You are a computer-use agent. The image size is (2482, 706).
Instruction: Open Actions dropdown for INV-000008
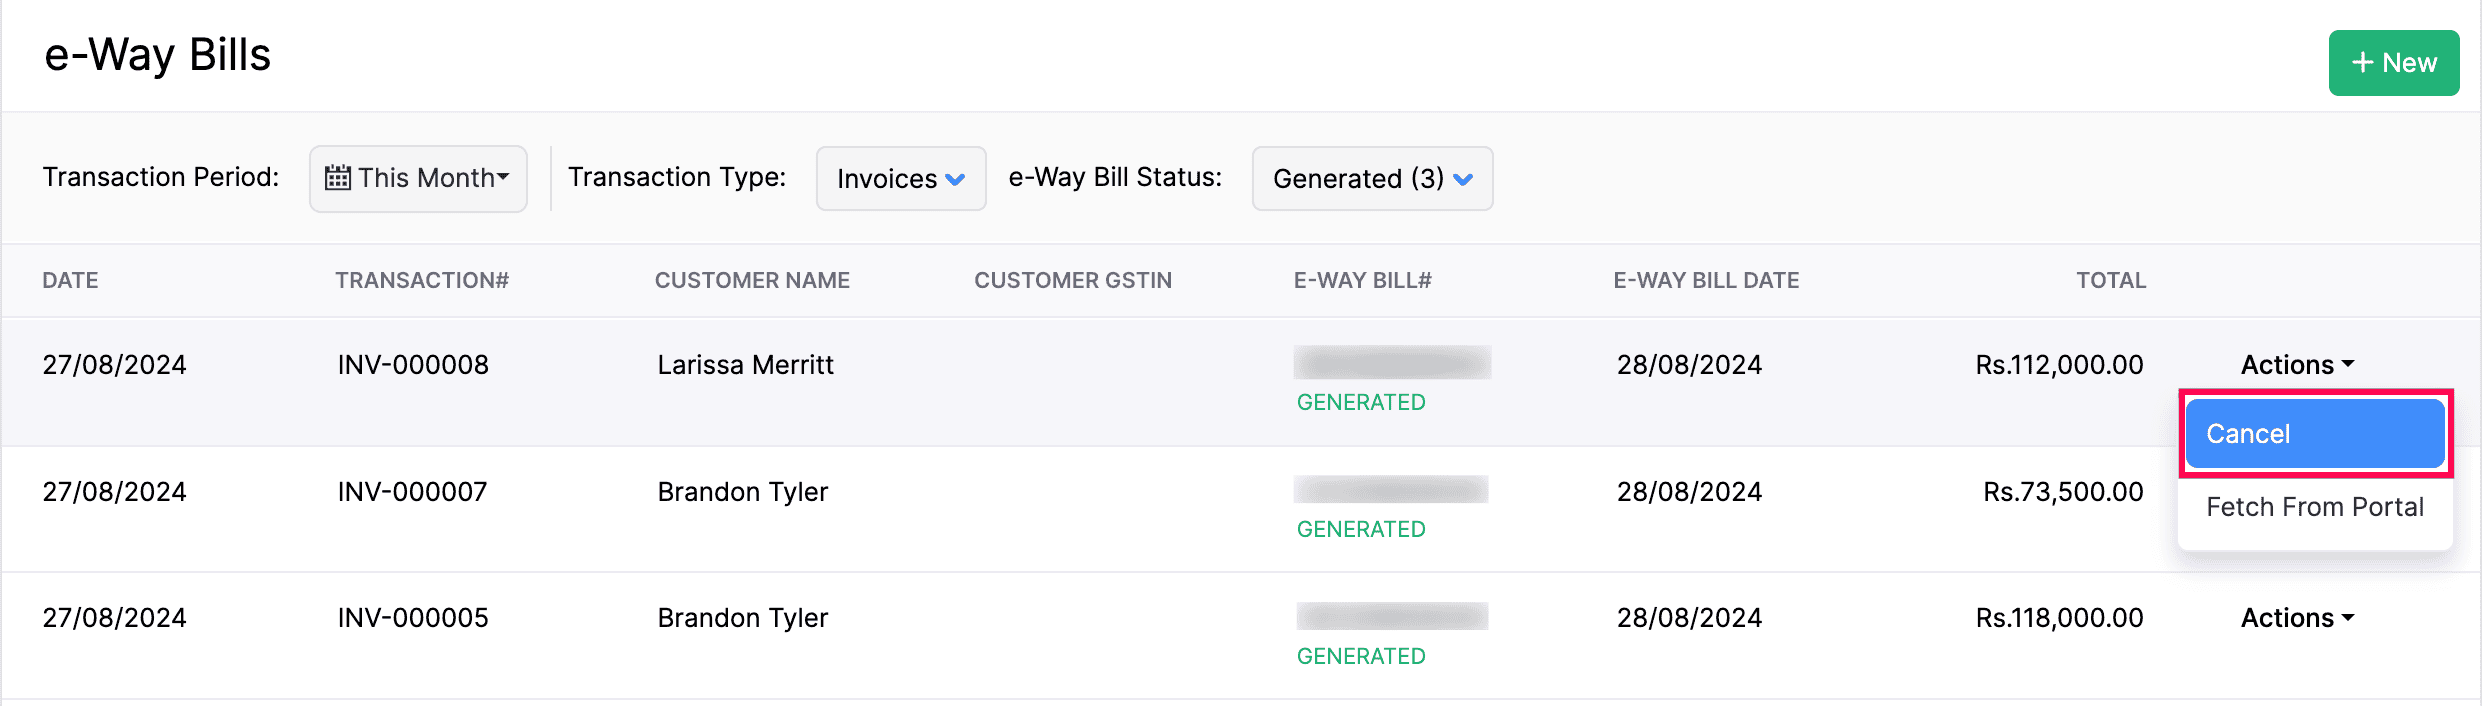[x=2297, y=365]
